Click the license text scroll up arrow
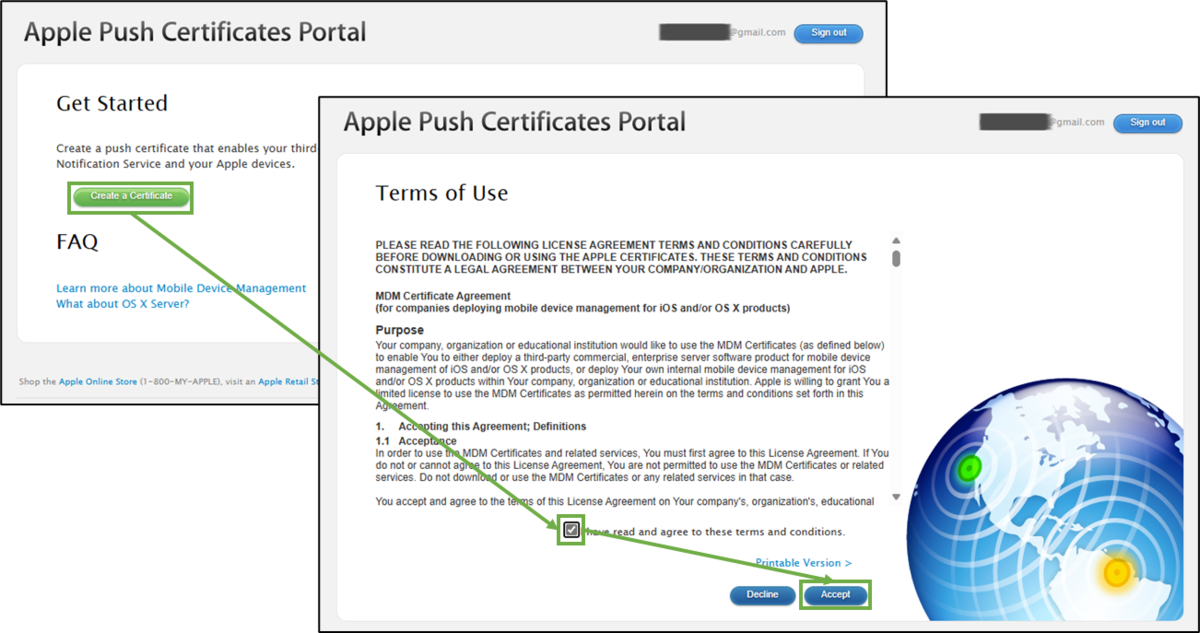The image size is (1200, 633). 896,241
